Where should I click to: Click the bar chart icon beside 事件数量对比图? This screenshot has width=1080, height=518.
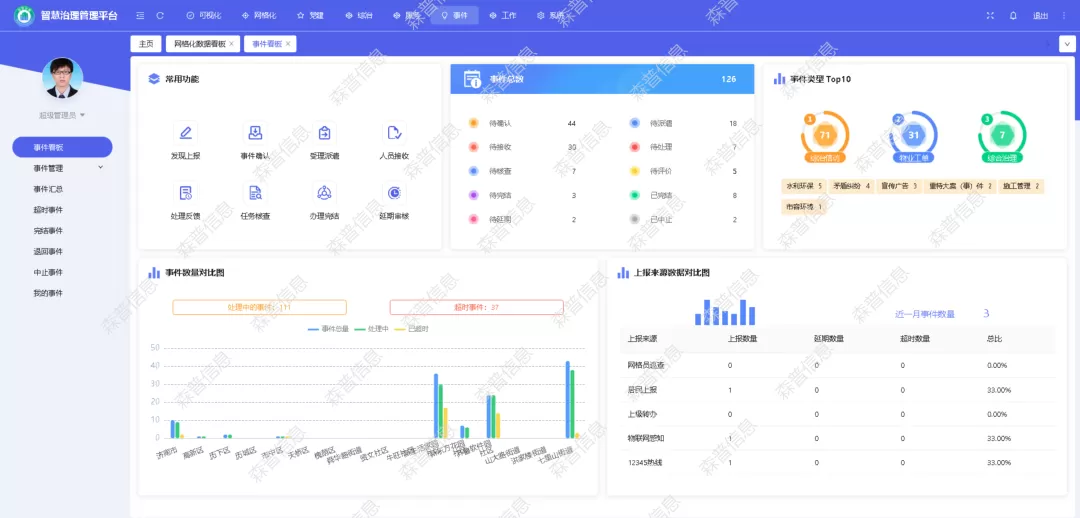tap(154, 273)
